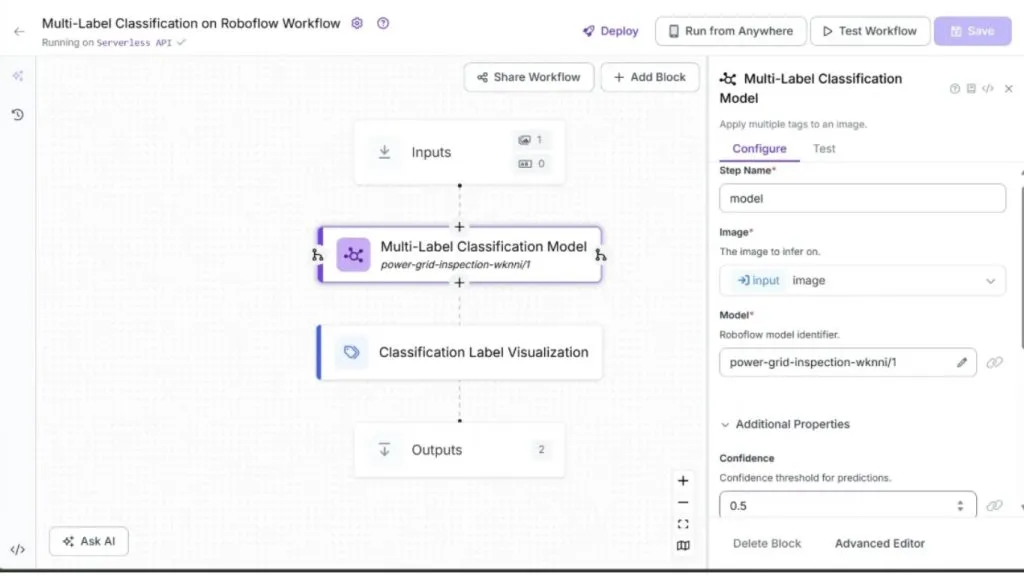Zoom out on the canvas
Image resolution: width=1024 pixels, height=576 pixels.
pos(683,503)
